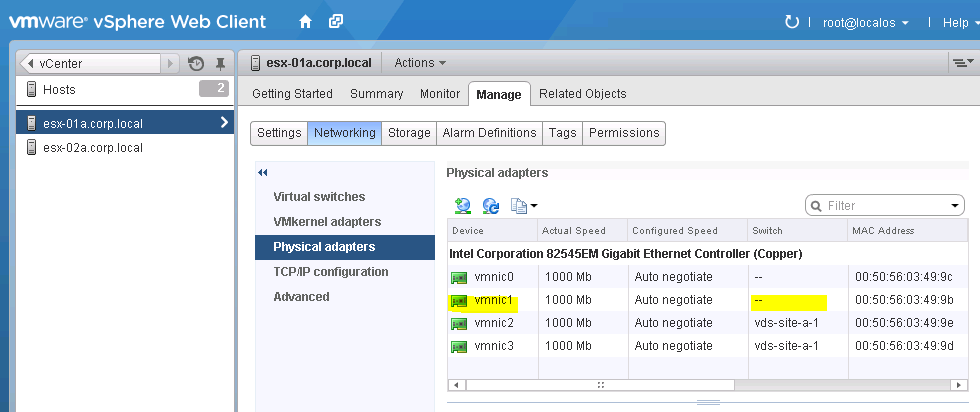The image size is (980, 412).
Task: Pin the navigator panel
Action: click(220, 63)
